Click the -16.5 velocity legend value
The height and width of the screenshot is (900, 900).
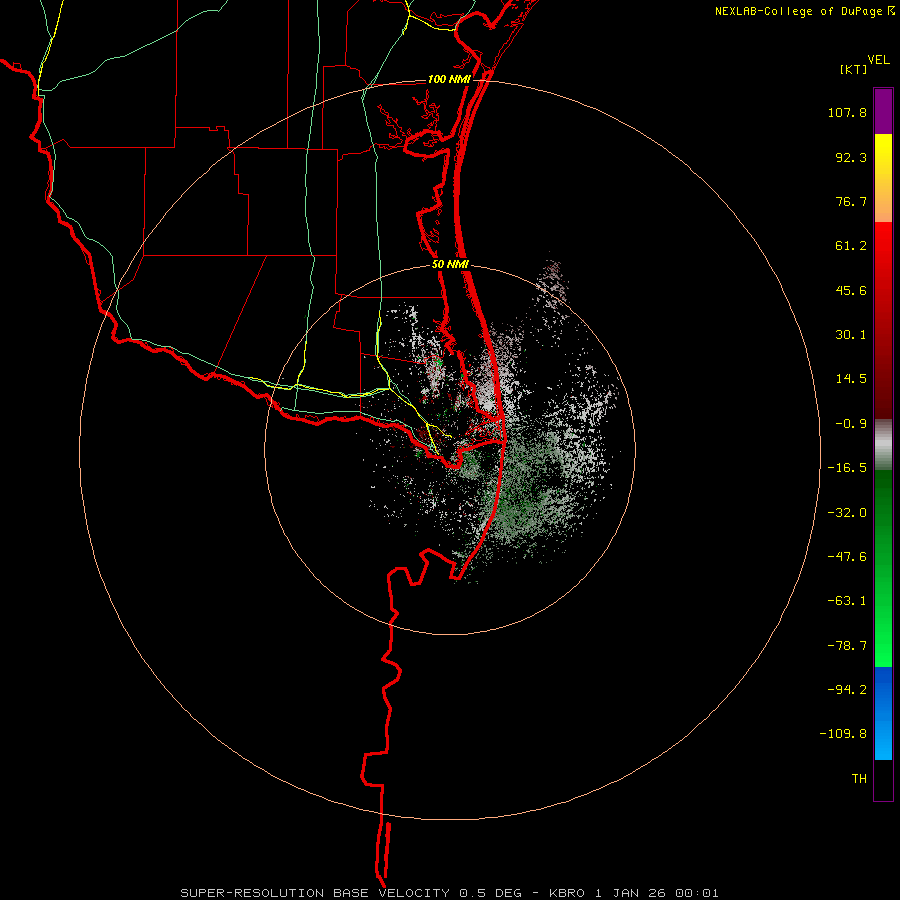coord(847,468)
